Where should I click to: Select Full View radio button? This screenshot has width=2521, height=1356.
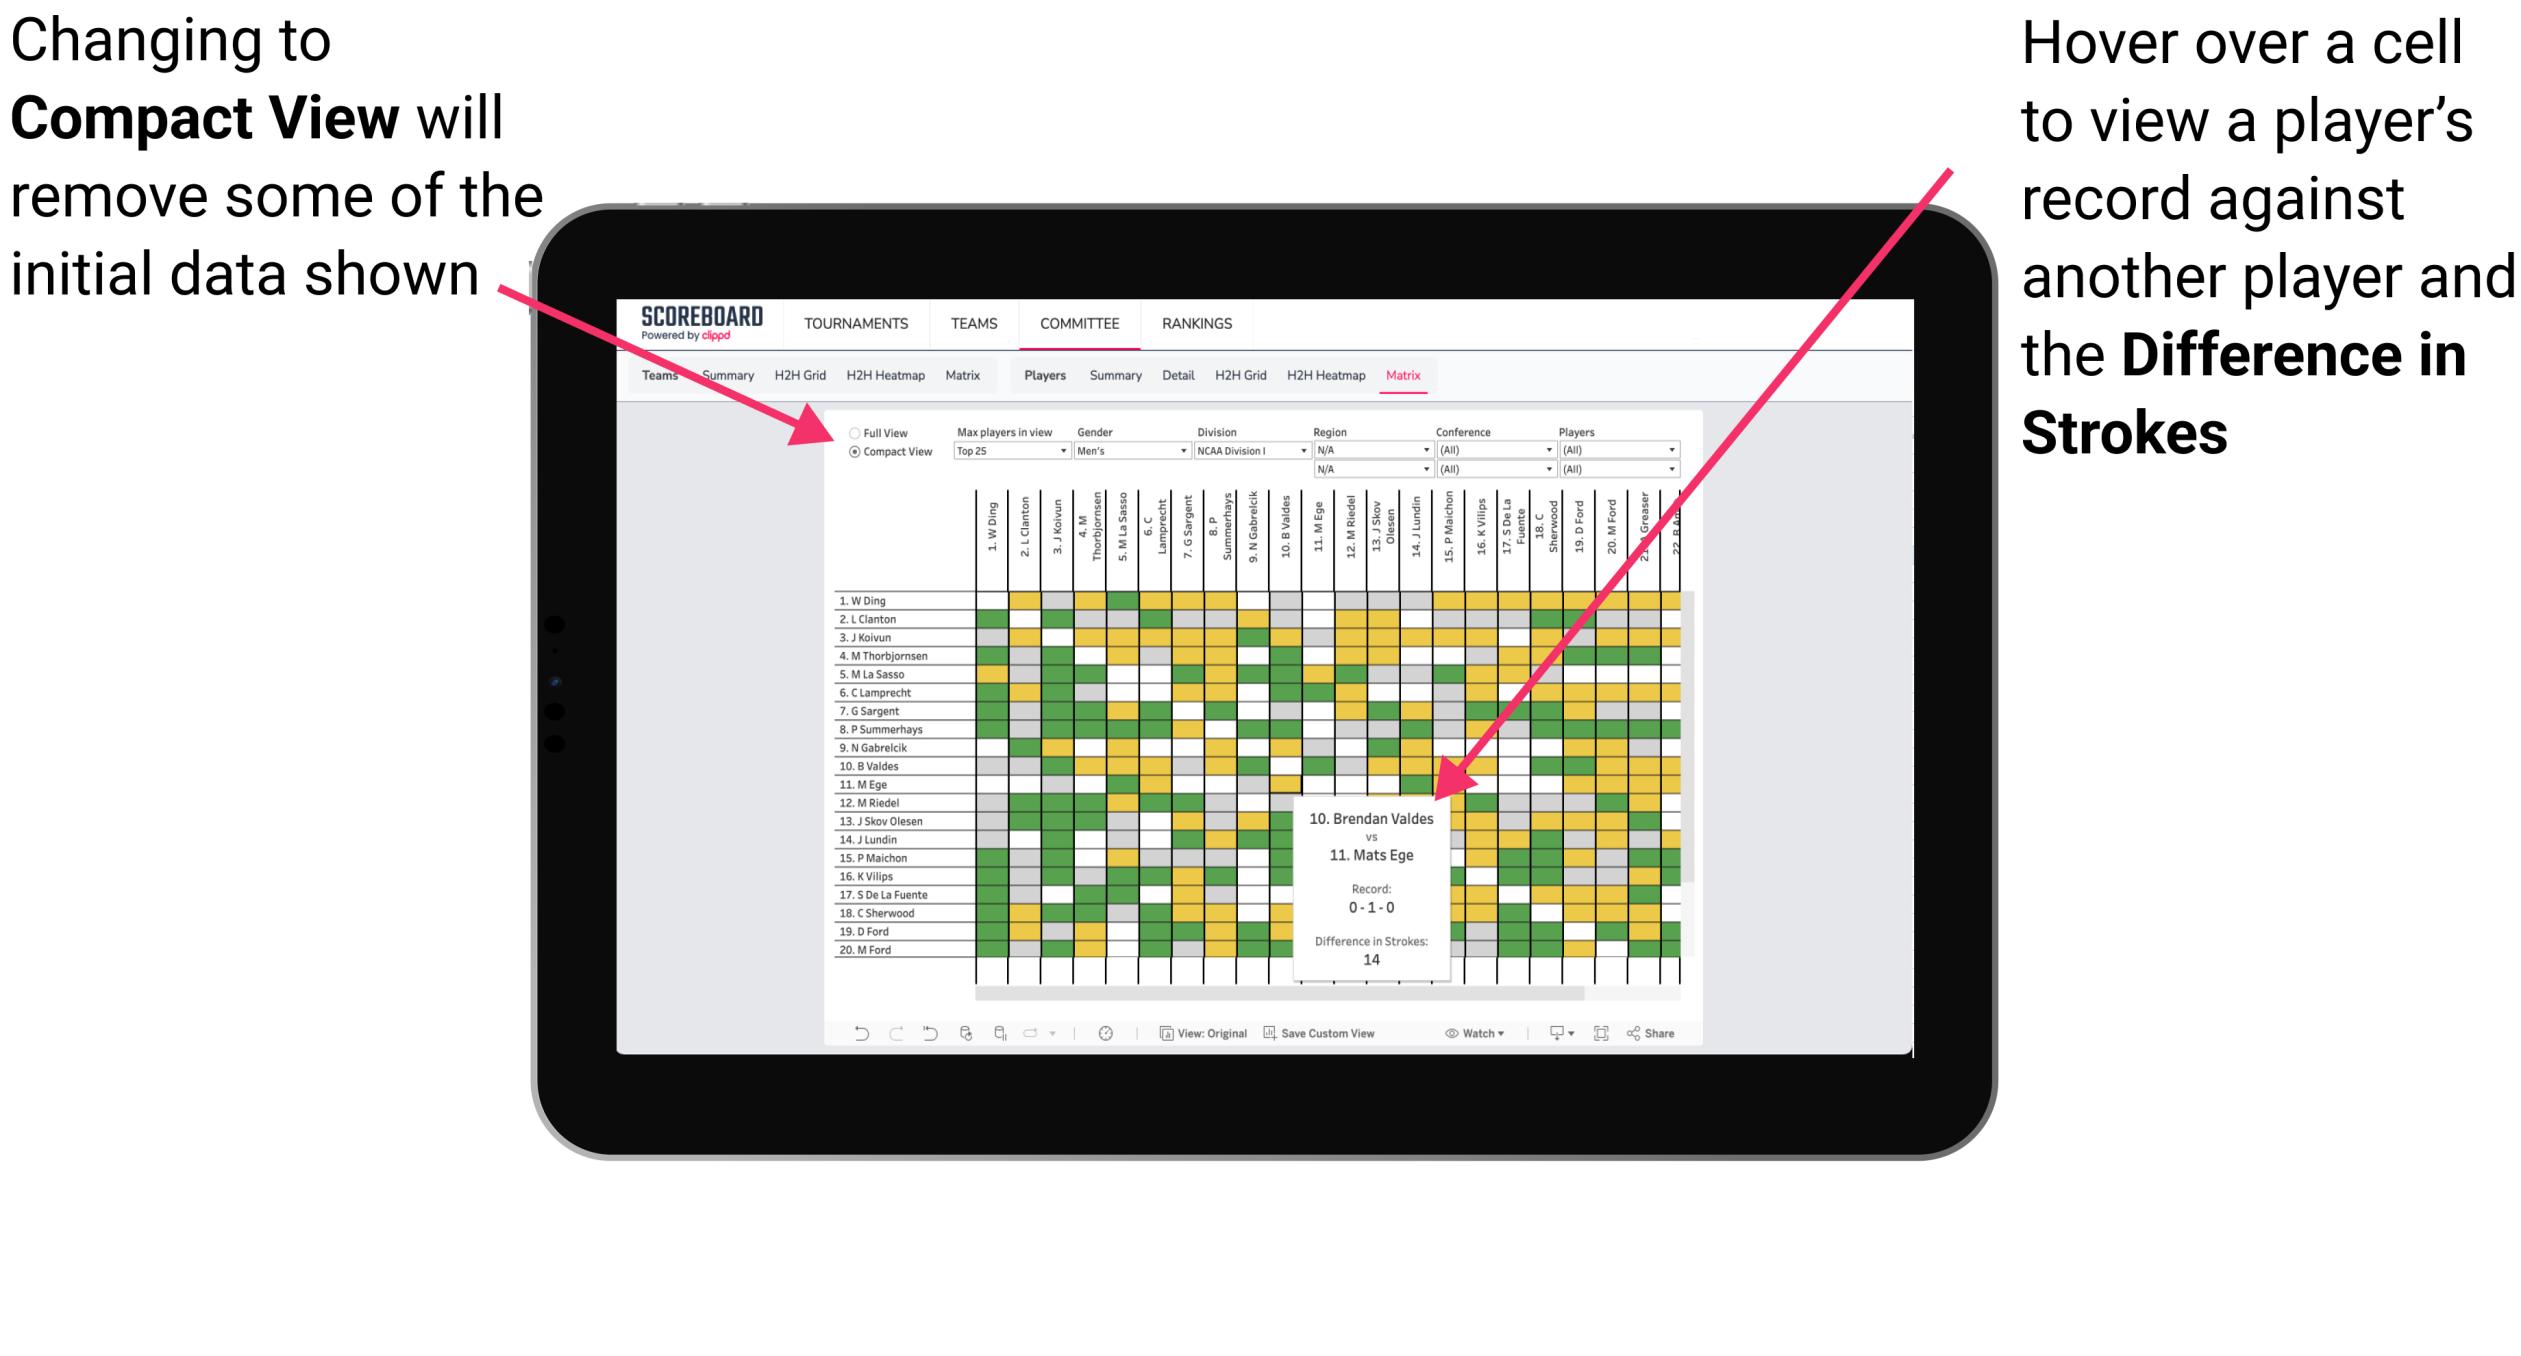click(x=851, y=434)
